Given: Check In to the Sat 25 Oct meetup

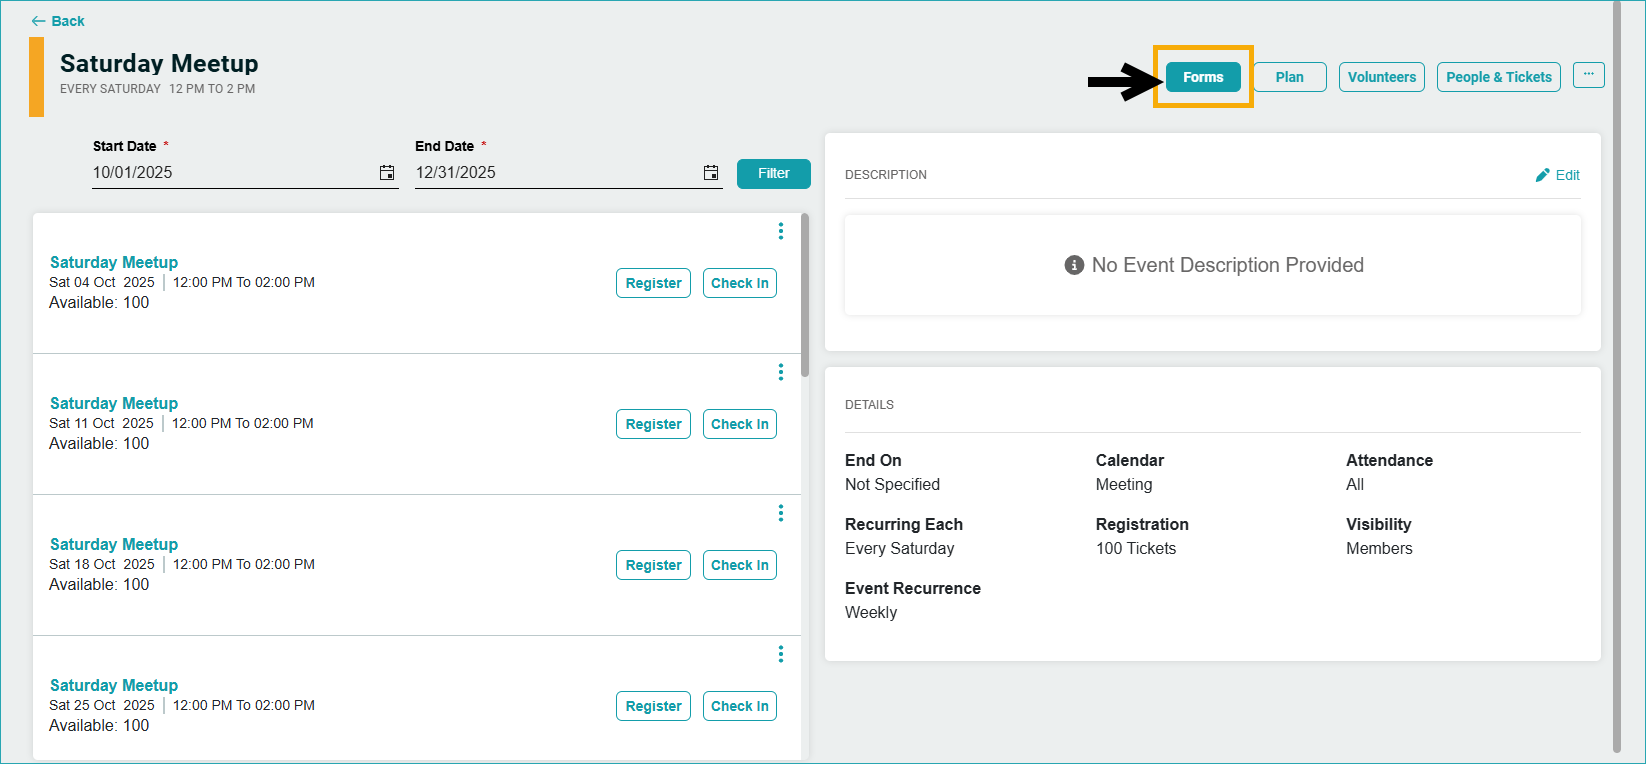Looking at the screenshot, I should click(739, 706).
